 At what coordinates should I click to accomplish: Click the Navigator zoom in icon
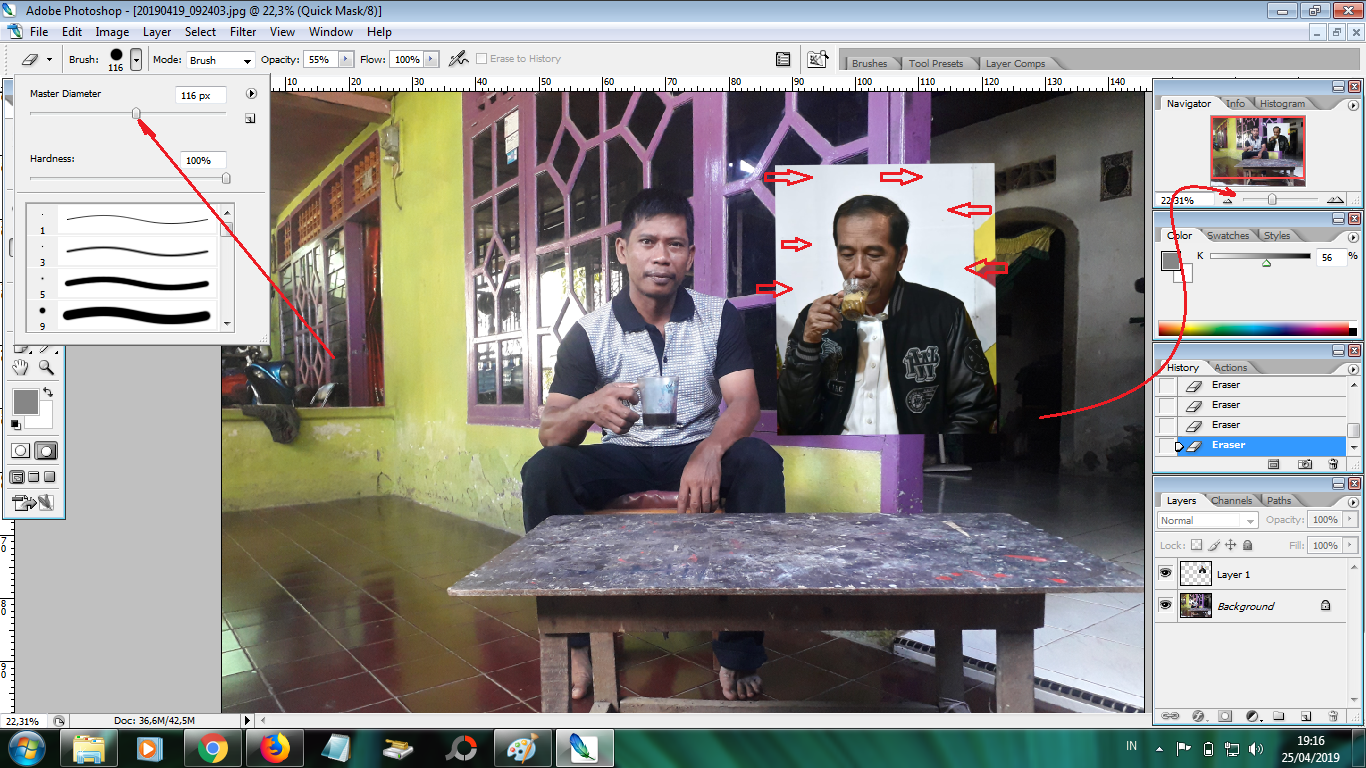tap(1335, 200)
